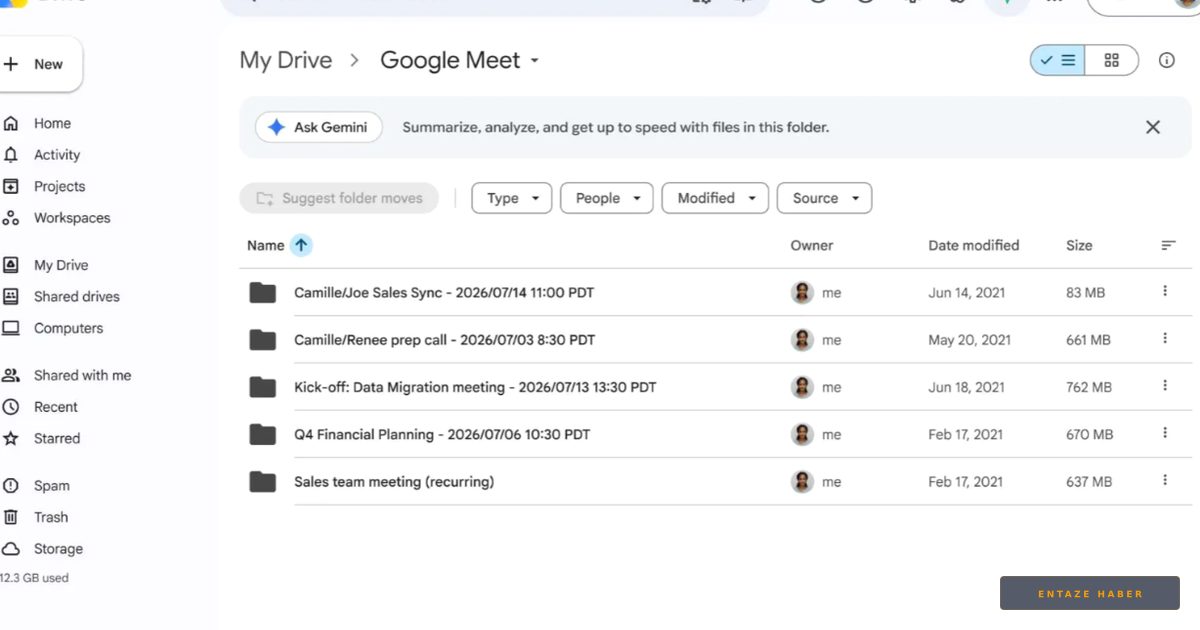Select Q4 Financial Planning - 2026/07/06 folder name
The height and width of the screenshot is (630, 1200).
click(442, 435)
